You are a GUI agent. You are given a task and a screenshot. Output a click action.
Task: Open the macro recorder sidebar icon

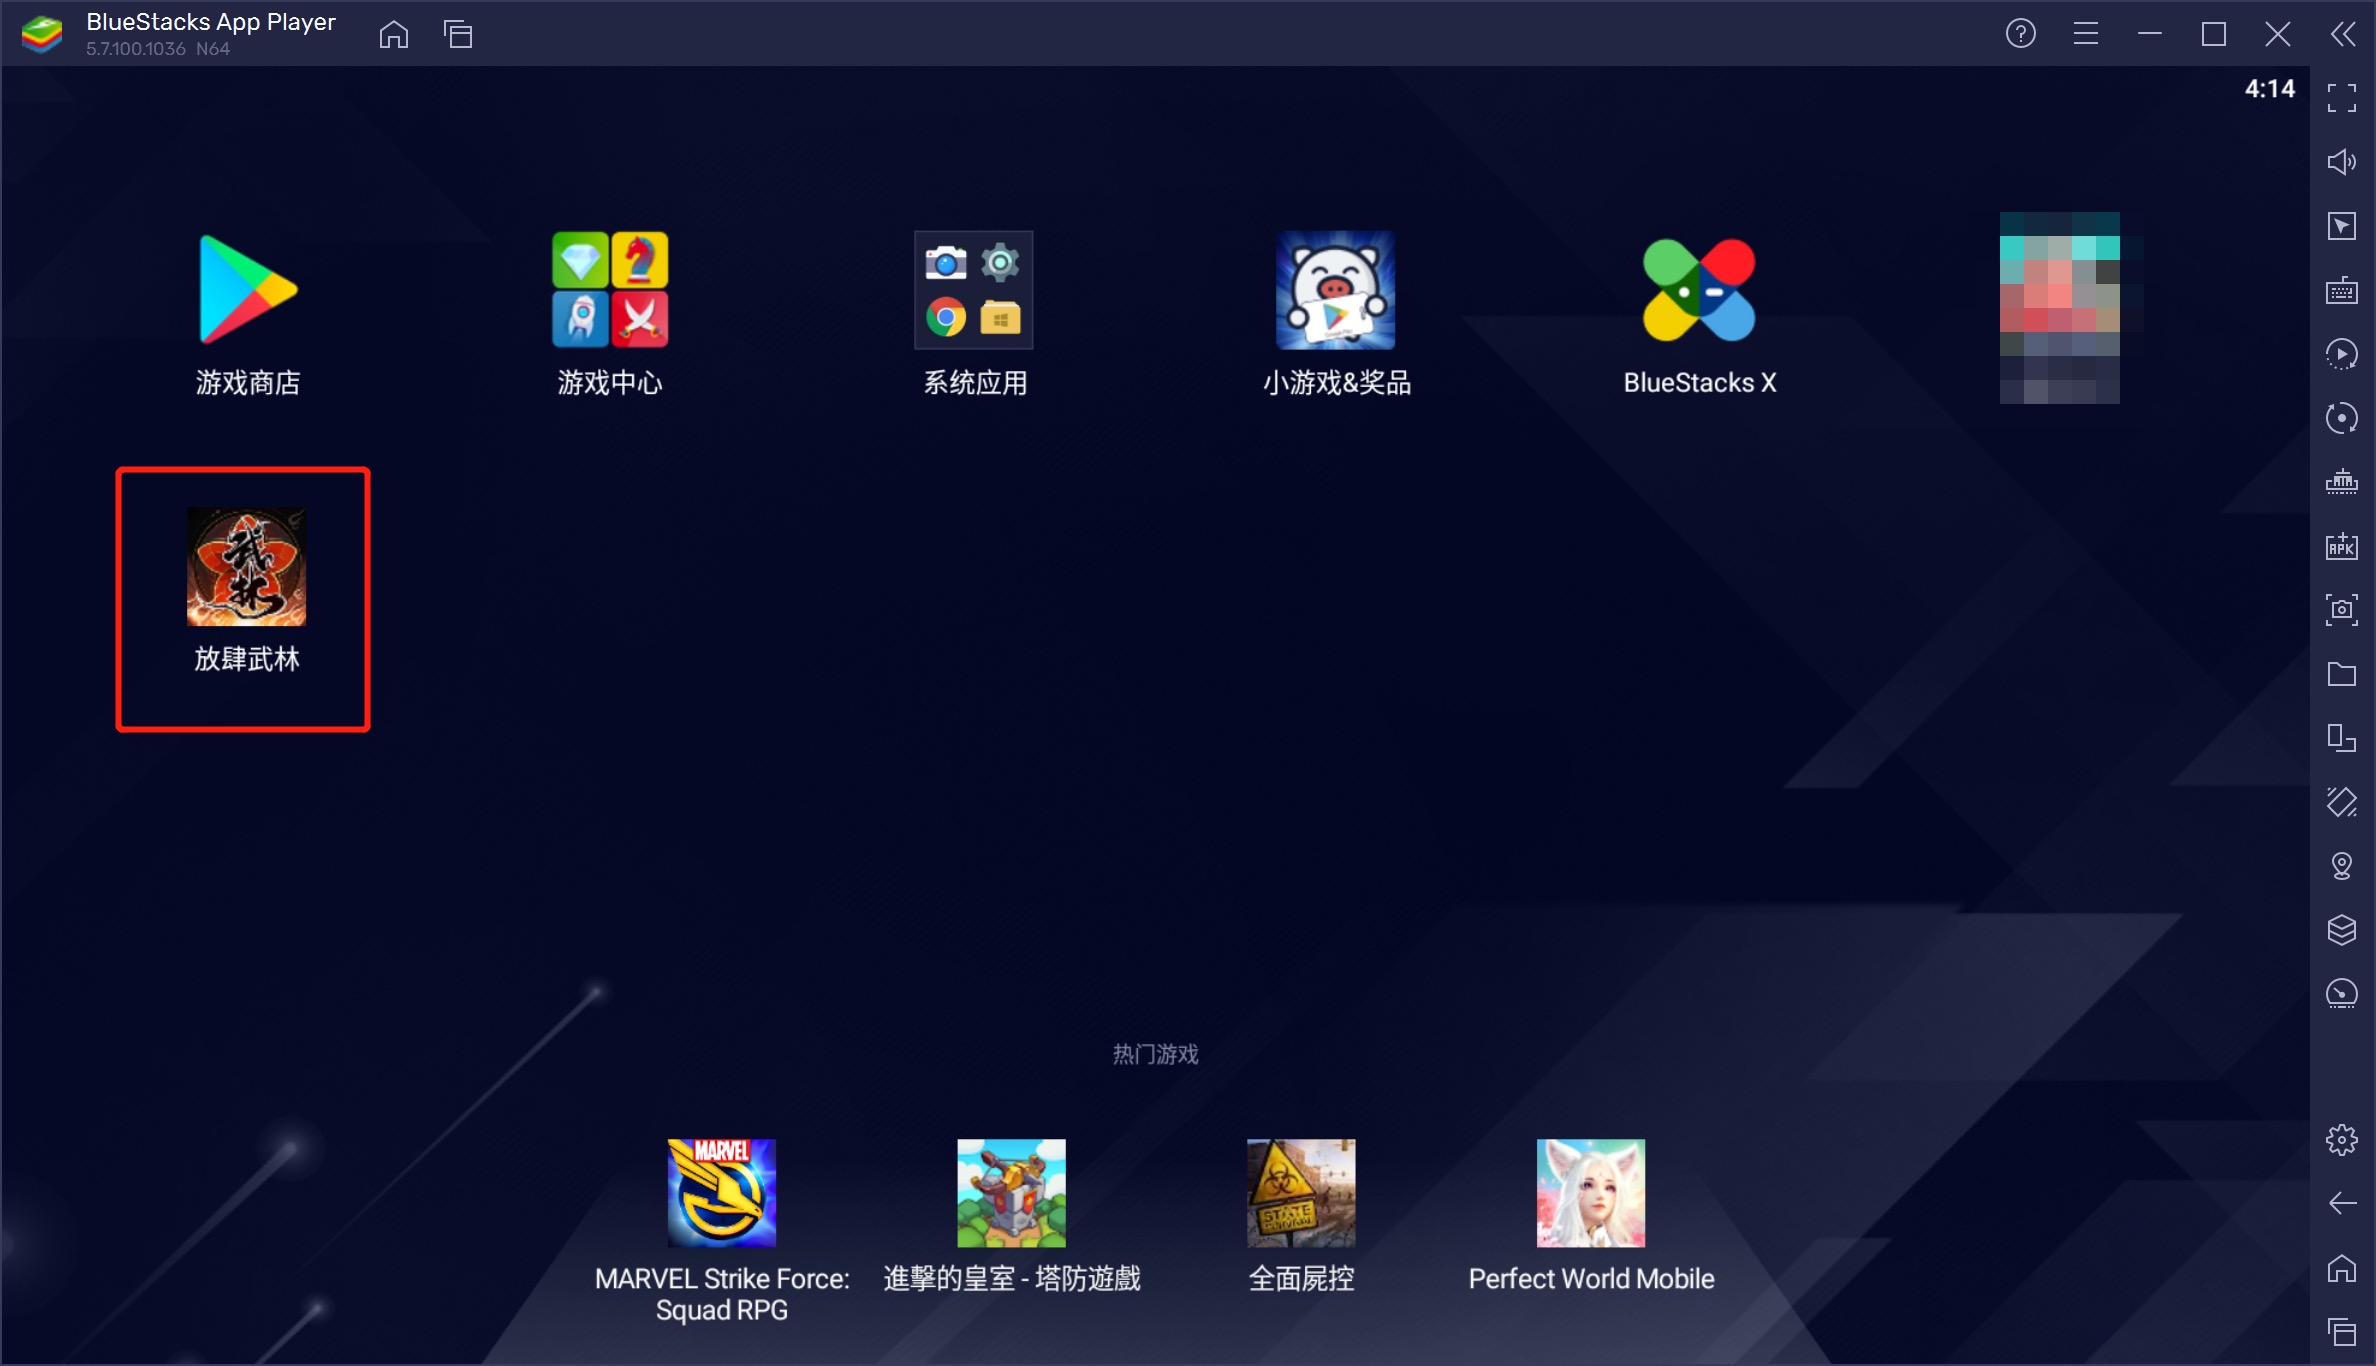[x=2342, y=355]
